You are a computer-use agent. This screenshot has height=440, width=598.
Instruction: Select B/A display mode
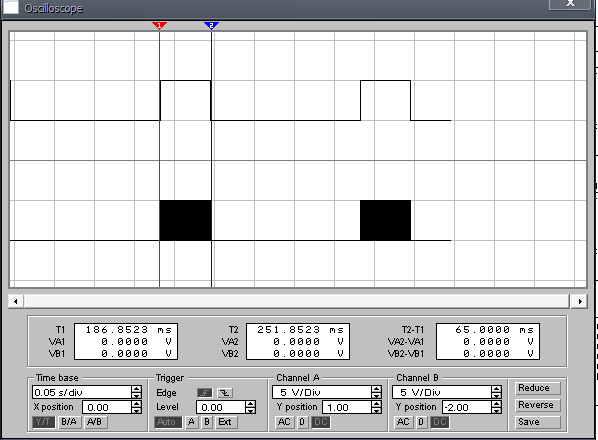pyautogui.click(x=69, y=422)
